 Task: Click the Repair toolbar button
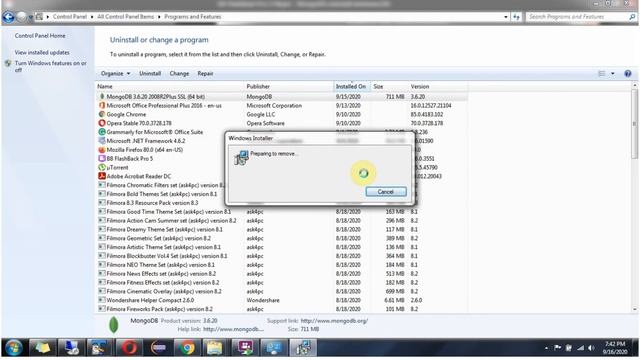[205, 73]
